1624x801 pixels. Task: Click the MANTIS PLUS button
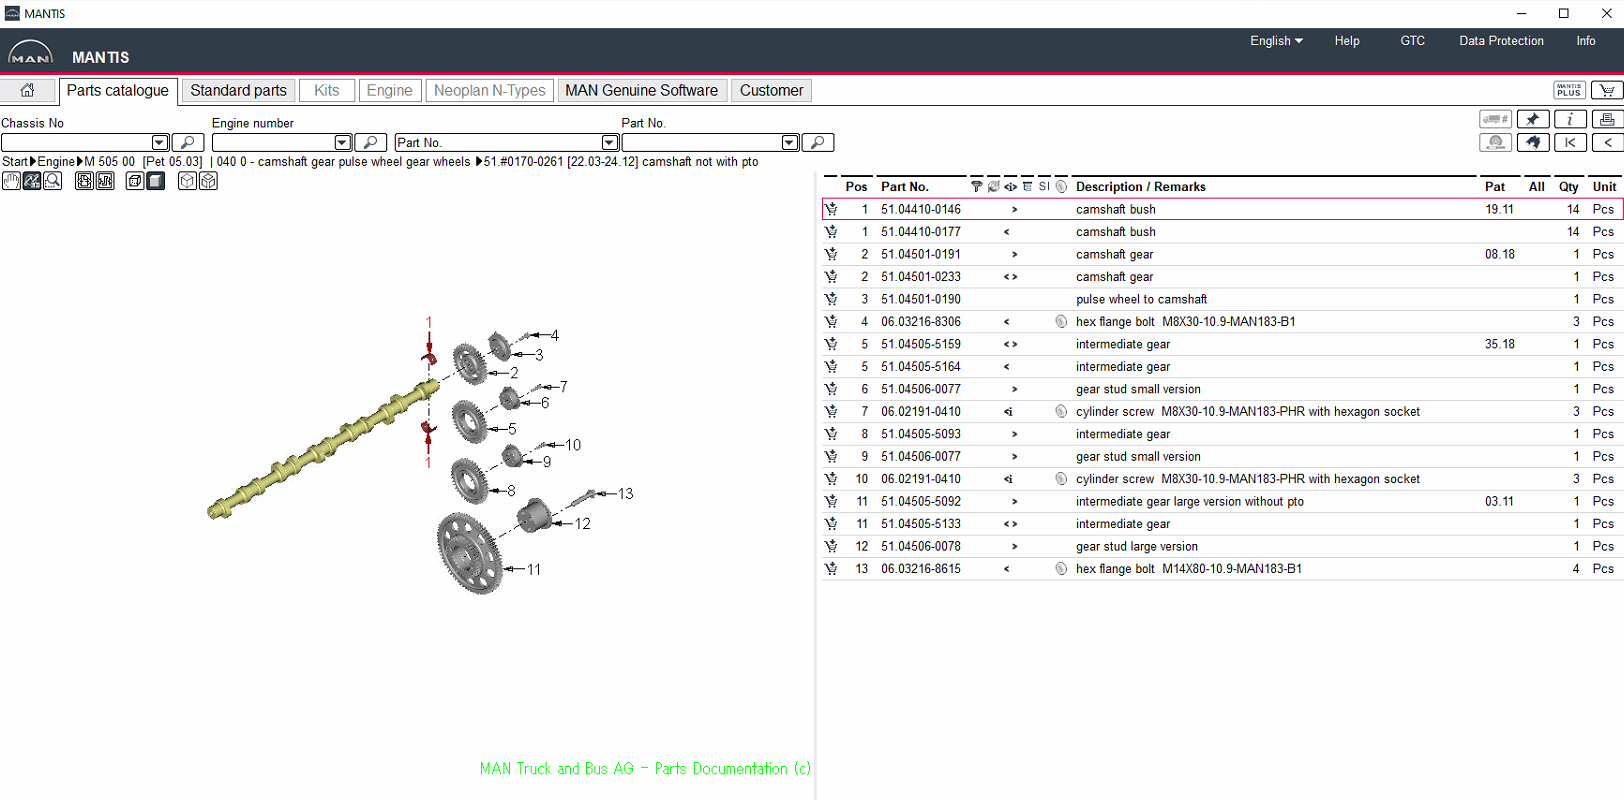pyautogui.click(x=1568, y=90)
